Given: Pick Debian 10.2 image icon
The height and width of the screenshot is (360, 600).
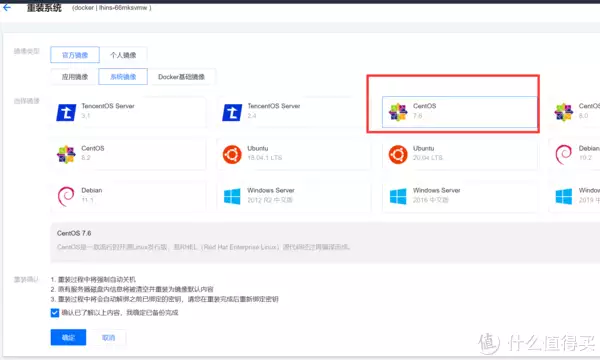Looking at the screenshot, I should pyautogui.click(x=563, y=155).
